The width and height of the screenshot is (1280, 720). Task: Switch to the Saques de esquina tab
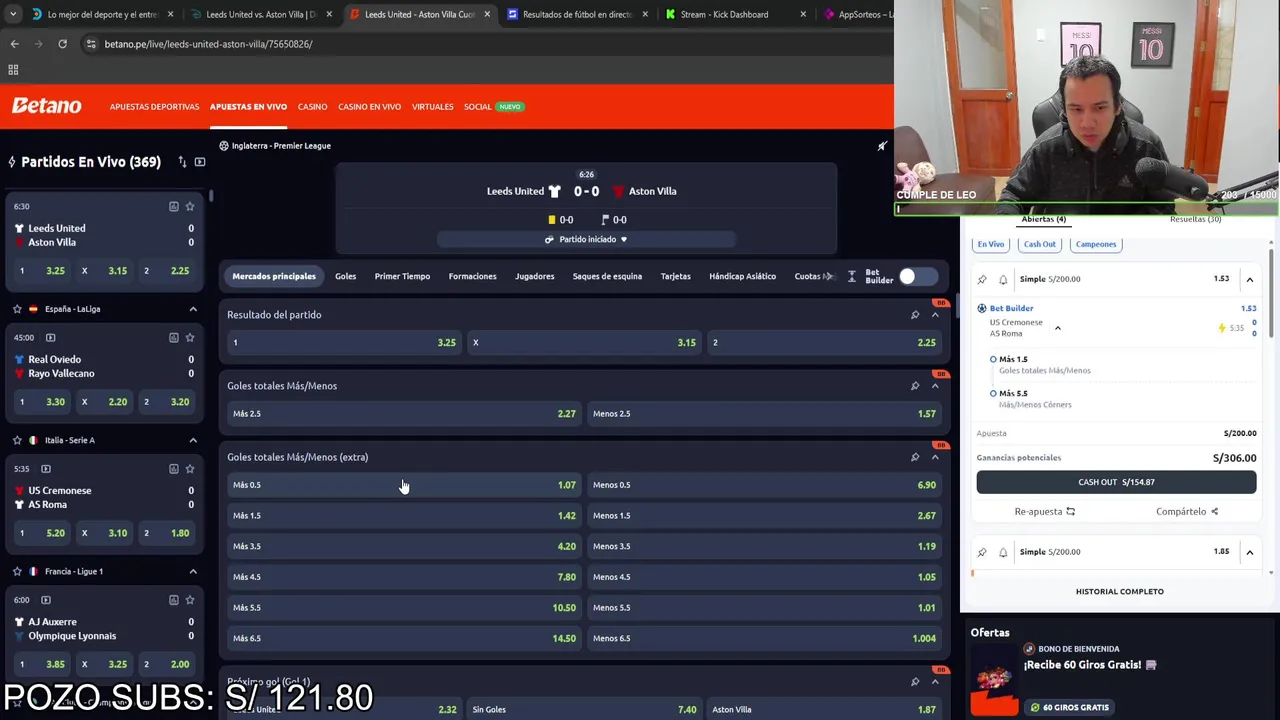coord(607,276)
